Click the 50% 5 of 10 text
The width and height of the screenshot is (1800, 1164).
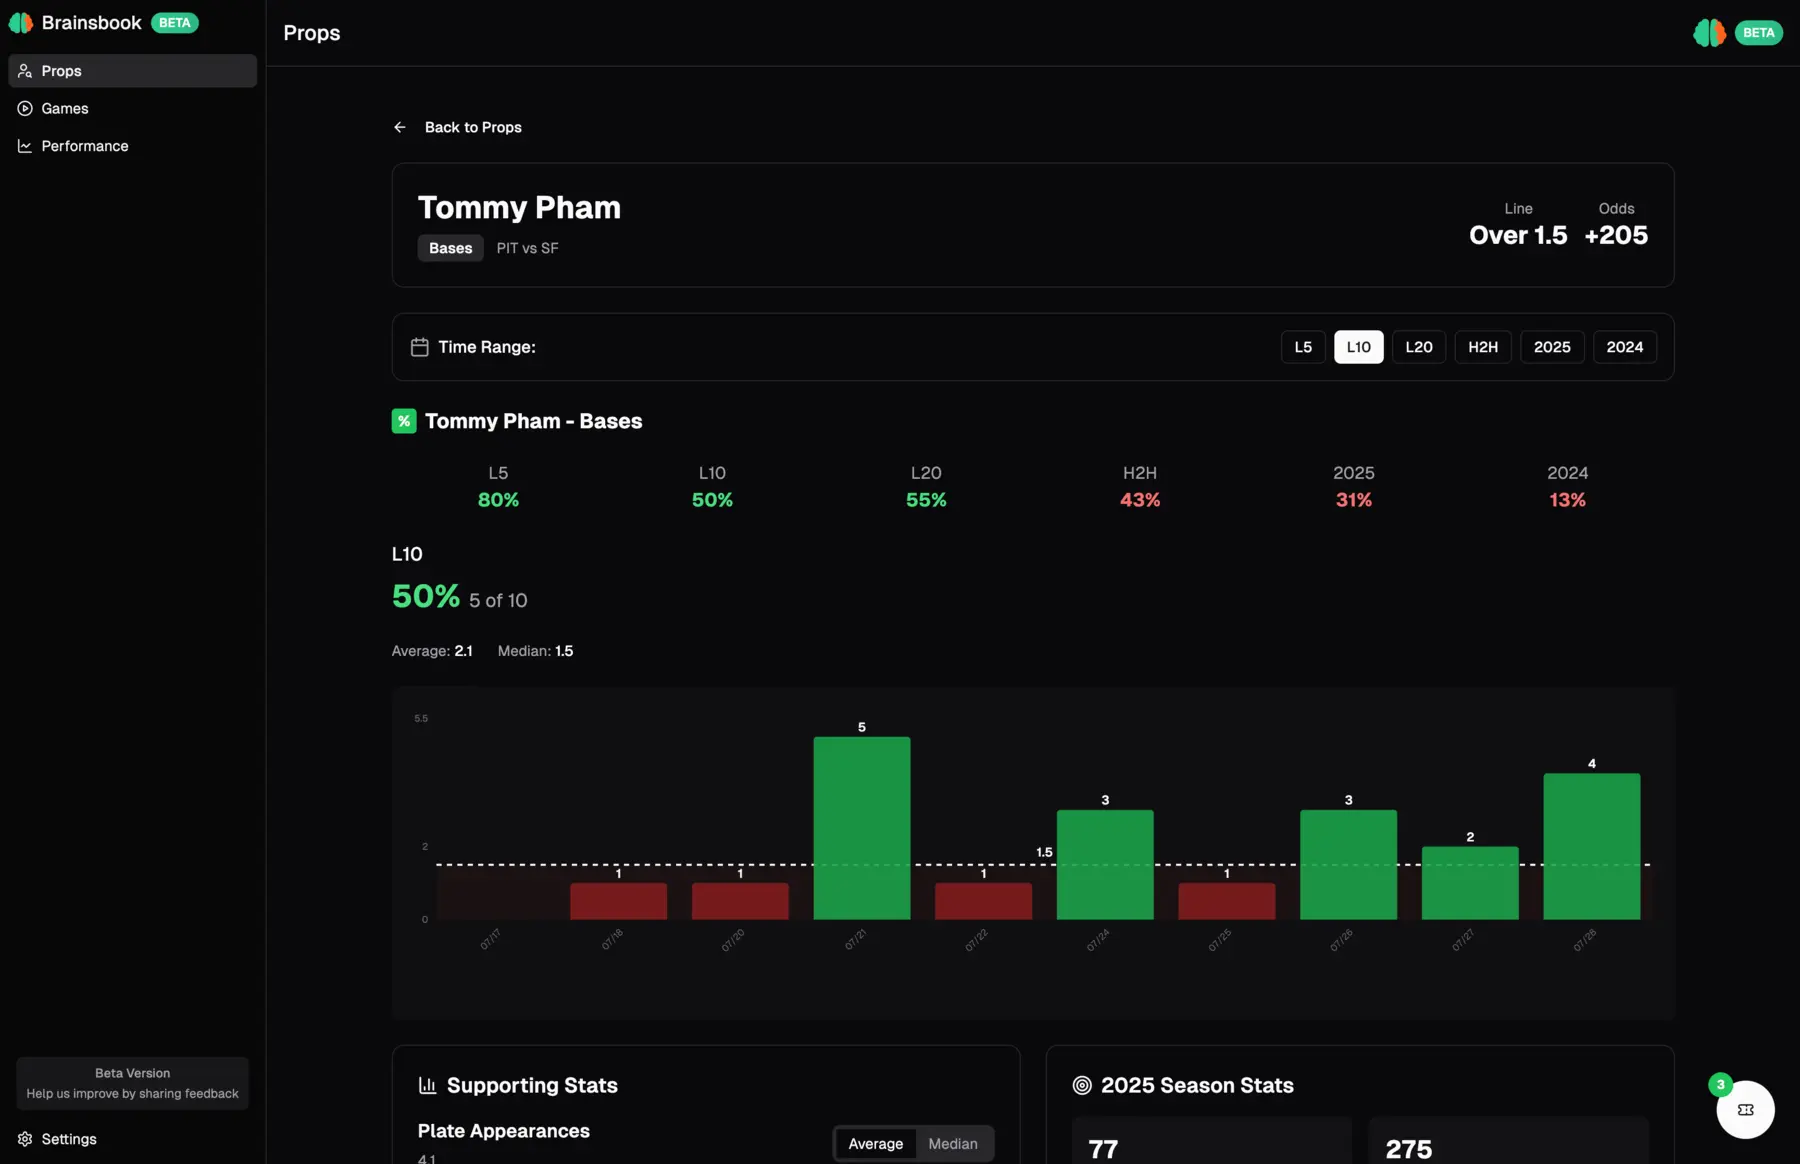[460, 597]
